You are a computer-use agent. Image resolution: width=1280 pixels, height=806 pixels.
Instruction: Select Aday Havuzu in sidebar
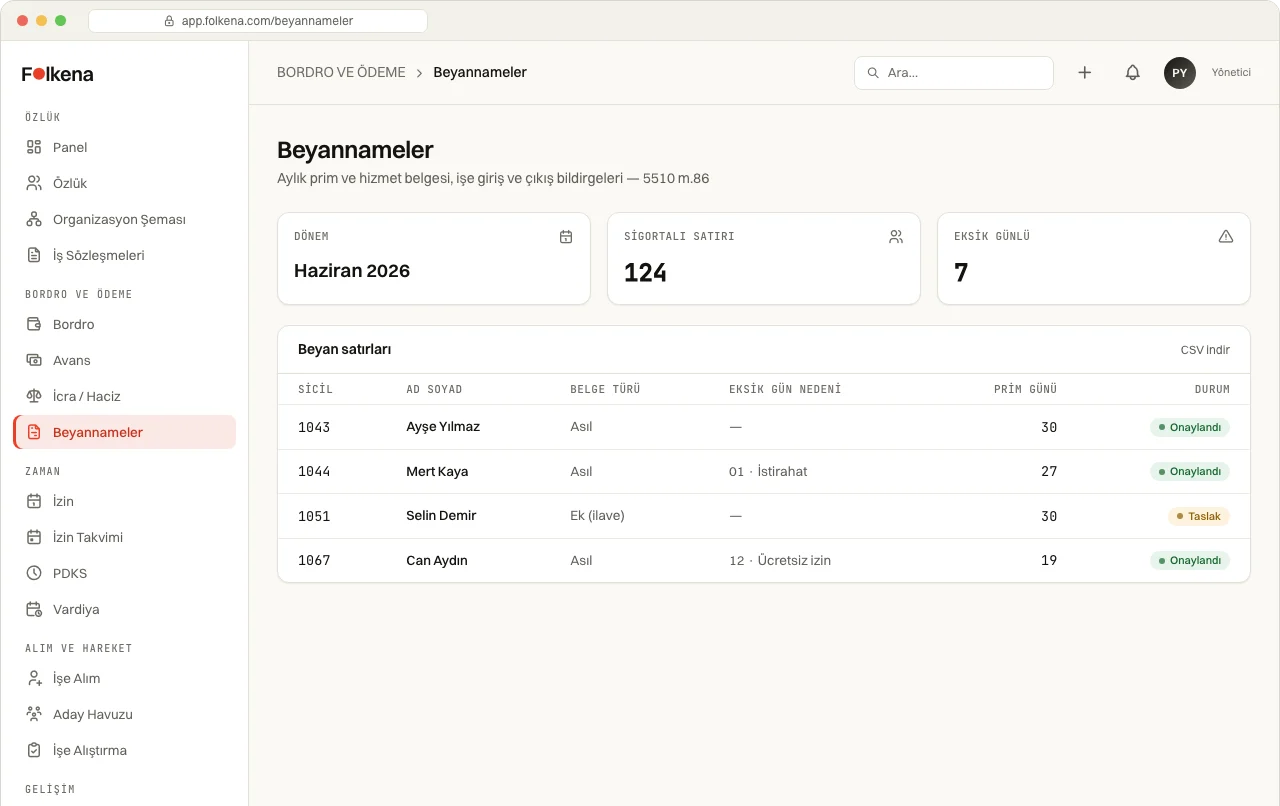click(x=125, y=714)
